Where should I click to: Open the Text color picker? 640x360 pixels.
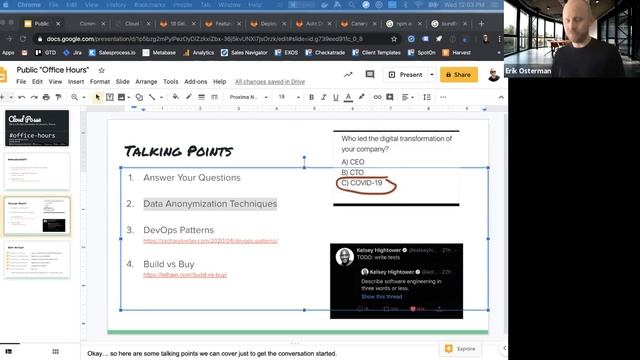(x=348, y=97)
